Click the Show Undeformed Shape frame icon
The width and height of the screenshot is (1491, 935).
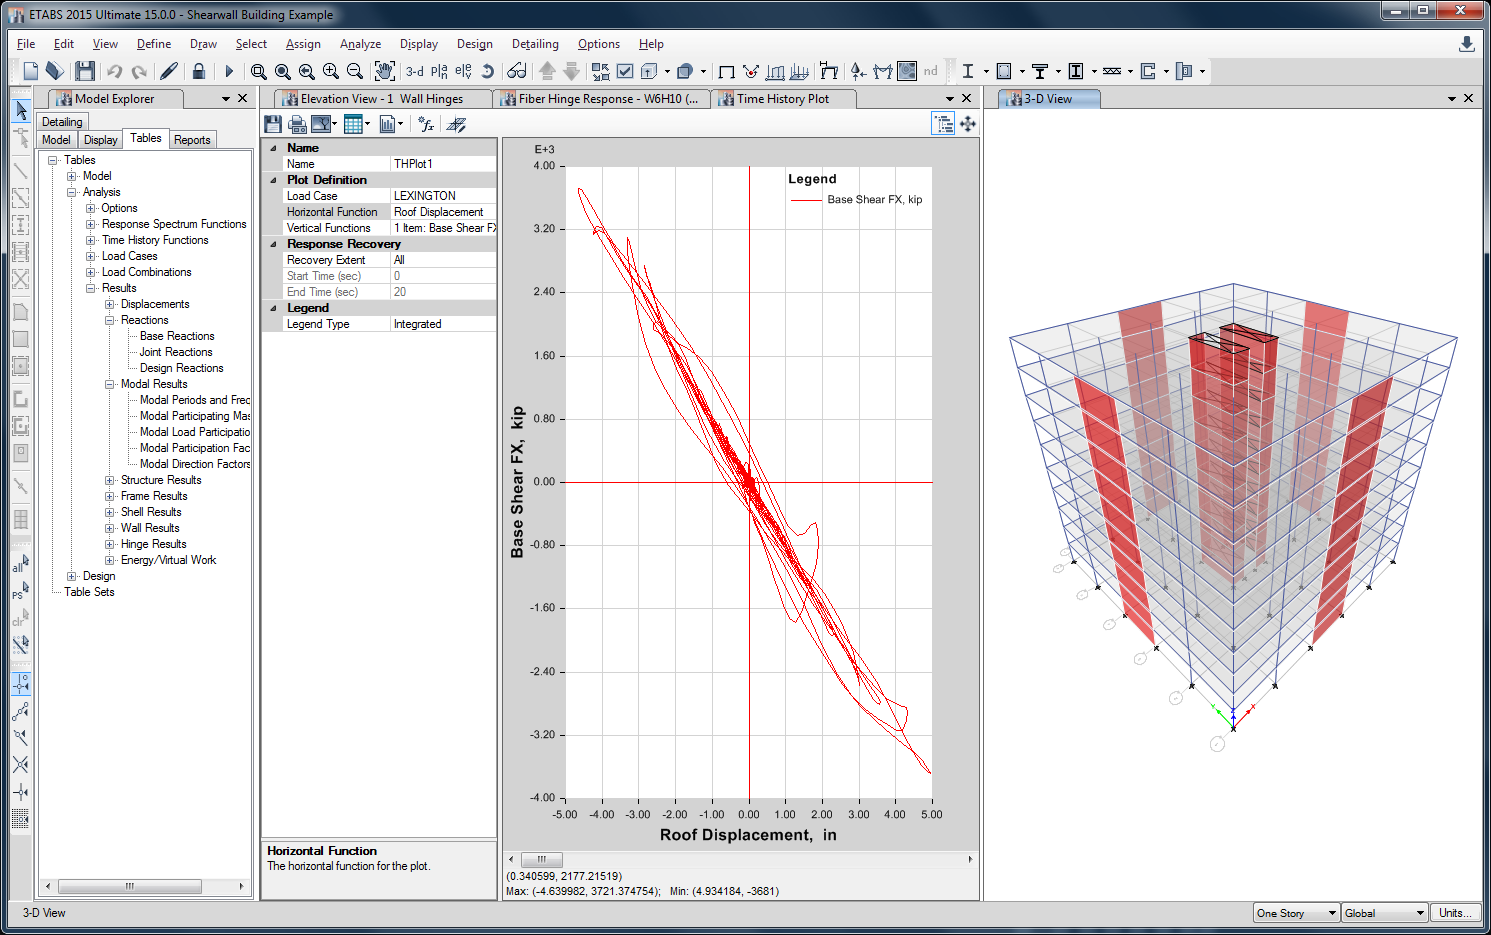pos(727,71)
